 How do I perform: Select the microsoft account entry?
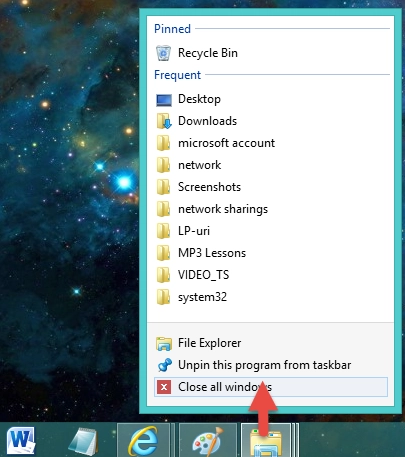click(x=271, y=143)
